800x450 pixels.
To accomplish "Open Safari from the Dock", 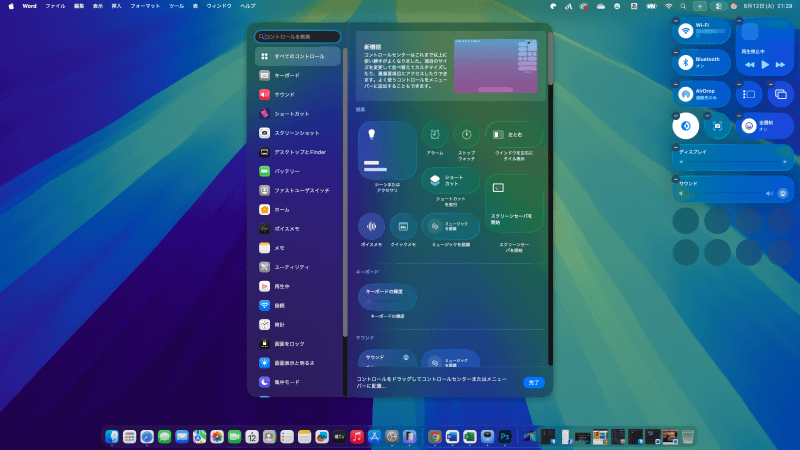I will pyautogui.click(x=147, y=437).
